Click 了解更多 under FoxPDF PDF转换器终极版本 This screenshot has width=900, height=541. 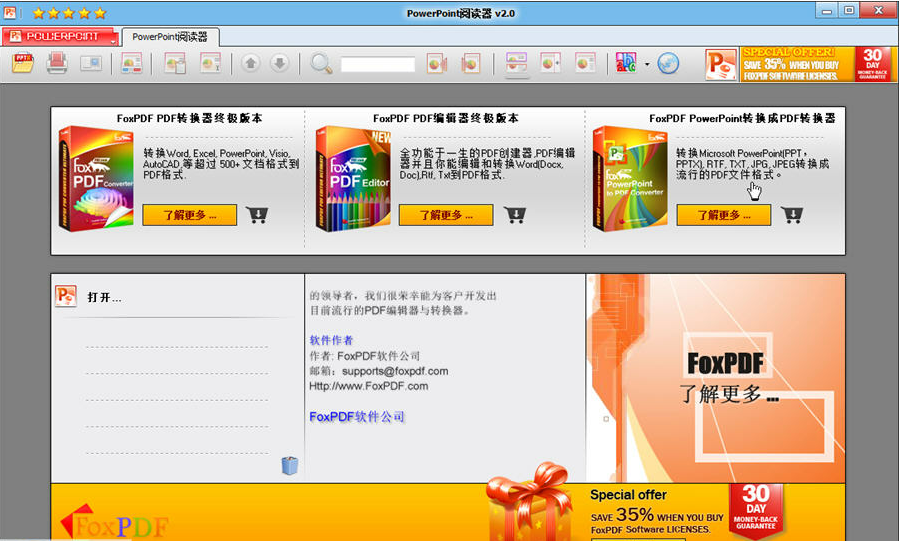click(x=189, y=215)
